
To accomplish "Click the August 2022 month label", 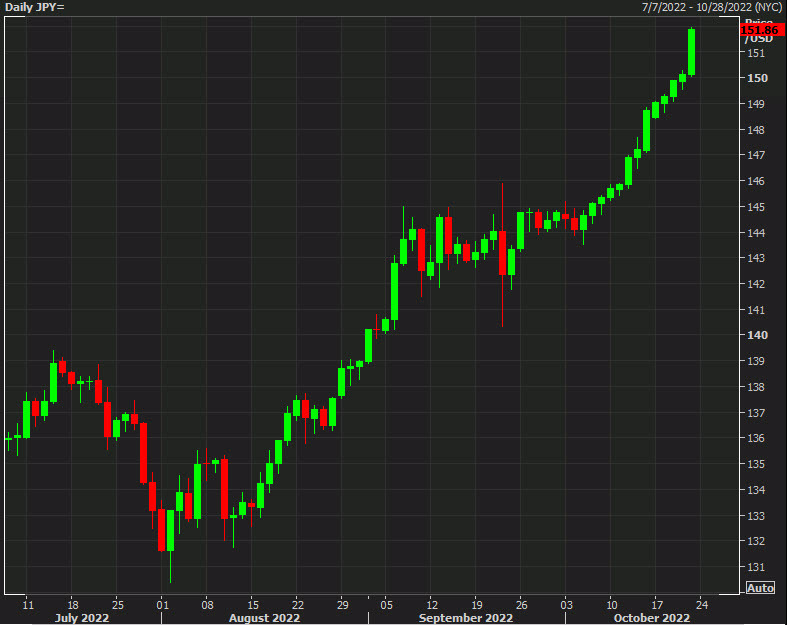I will pyautogui.click(x=264, y=618).
